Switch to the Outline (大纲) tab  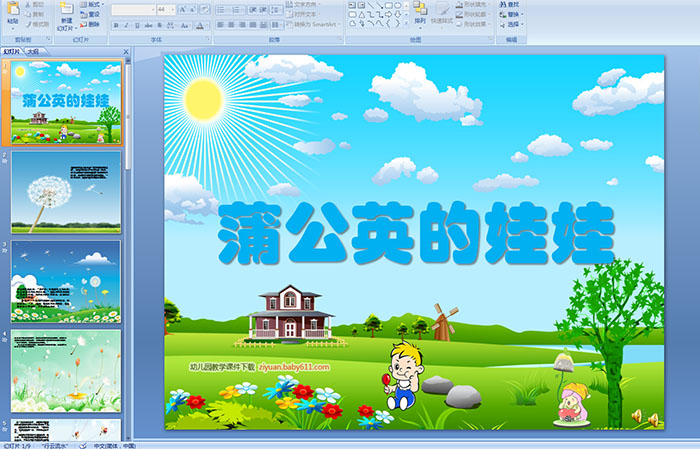(x=35, y=50)
